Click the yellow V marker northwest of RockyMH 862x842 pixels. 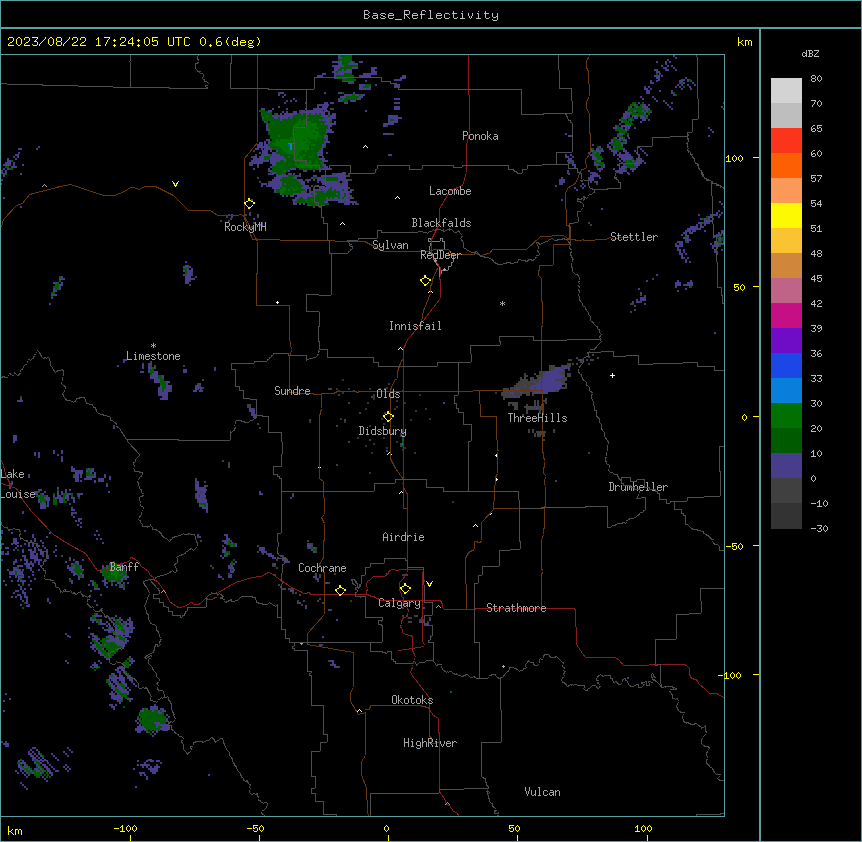tap(175, 184)
